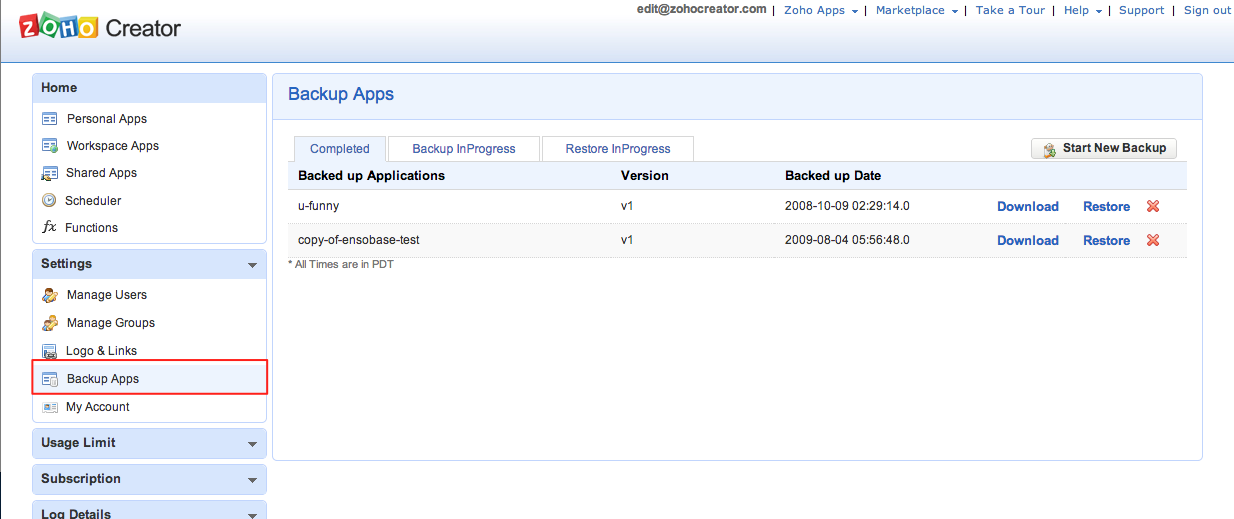Restore the copy-of-ensobase-test backup

pos(1106,240)
